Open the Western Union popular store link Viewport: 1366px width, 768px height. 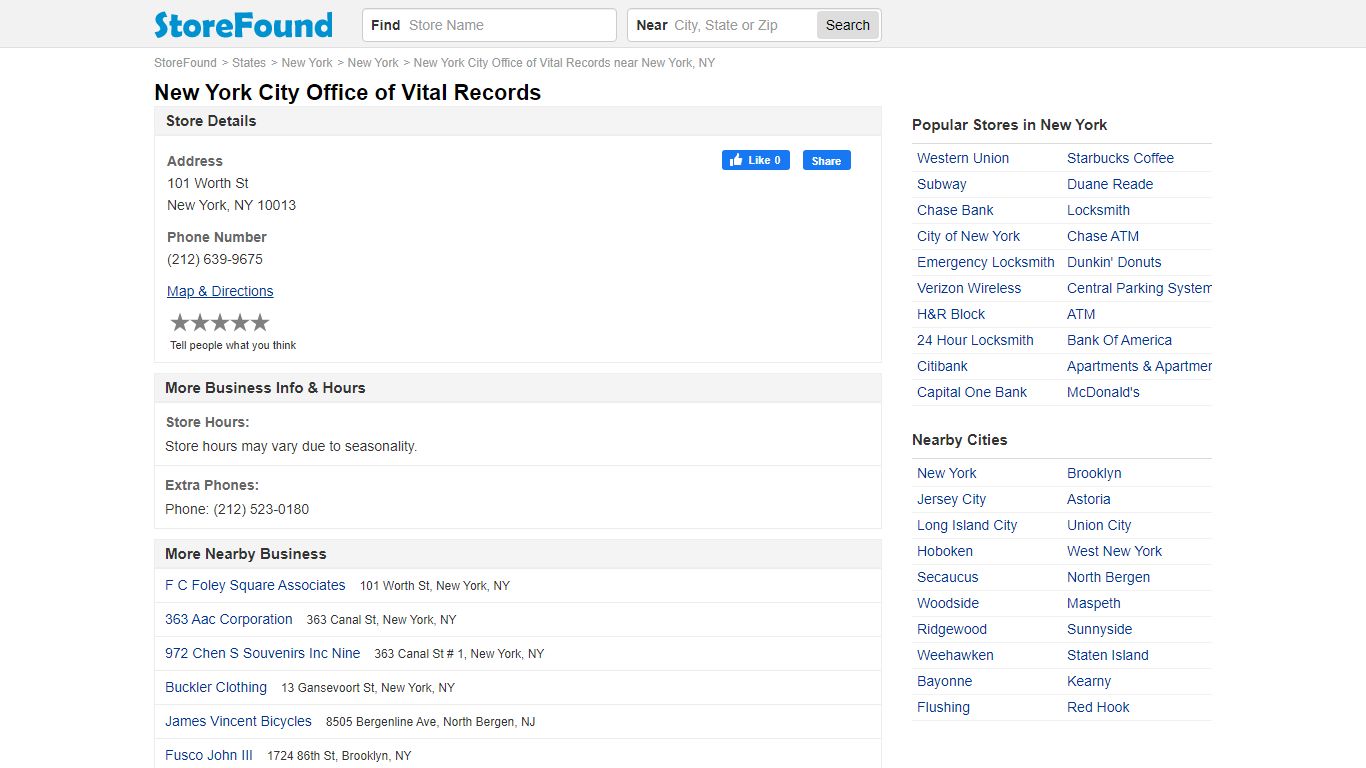(x=963, y=158)
